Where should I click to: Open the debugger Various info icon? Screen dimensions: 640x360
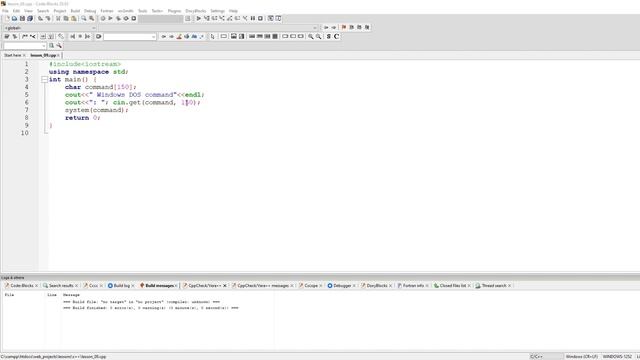[x=278, y=18]
